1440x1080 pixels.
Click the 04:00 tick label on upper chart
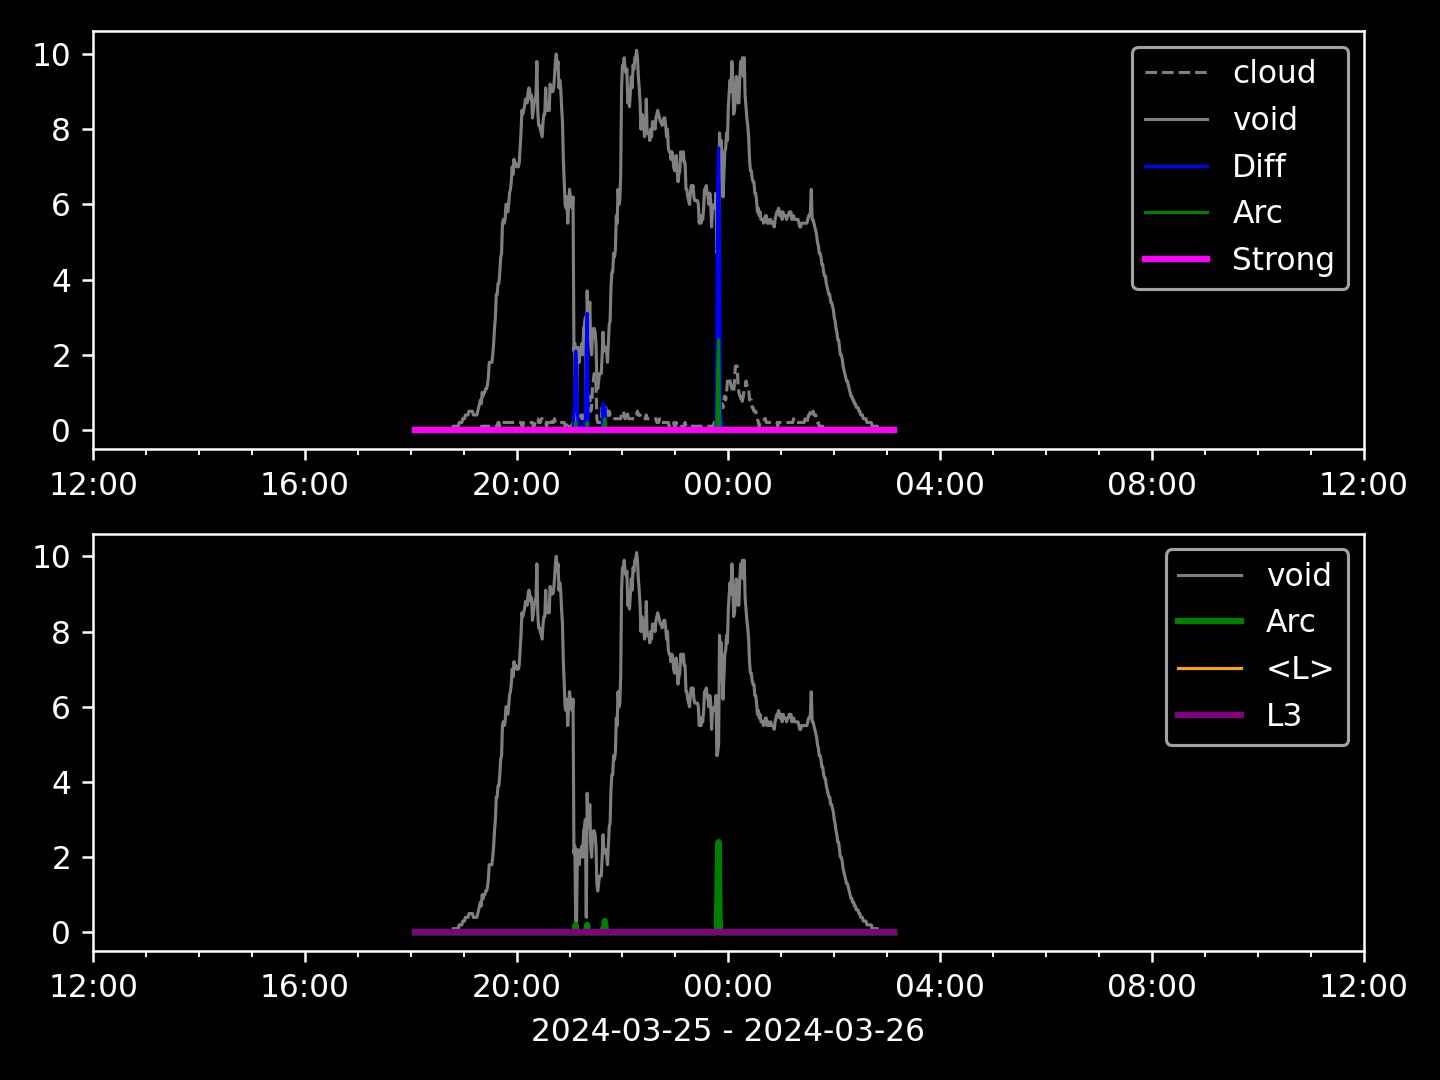[940, 485]
